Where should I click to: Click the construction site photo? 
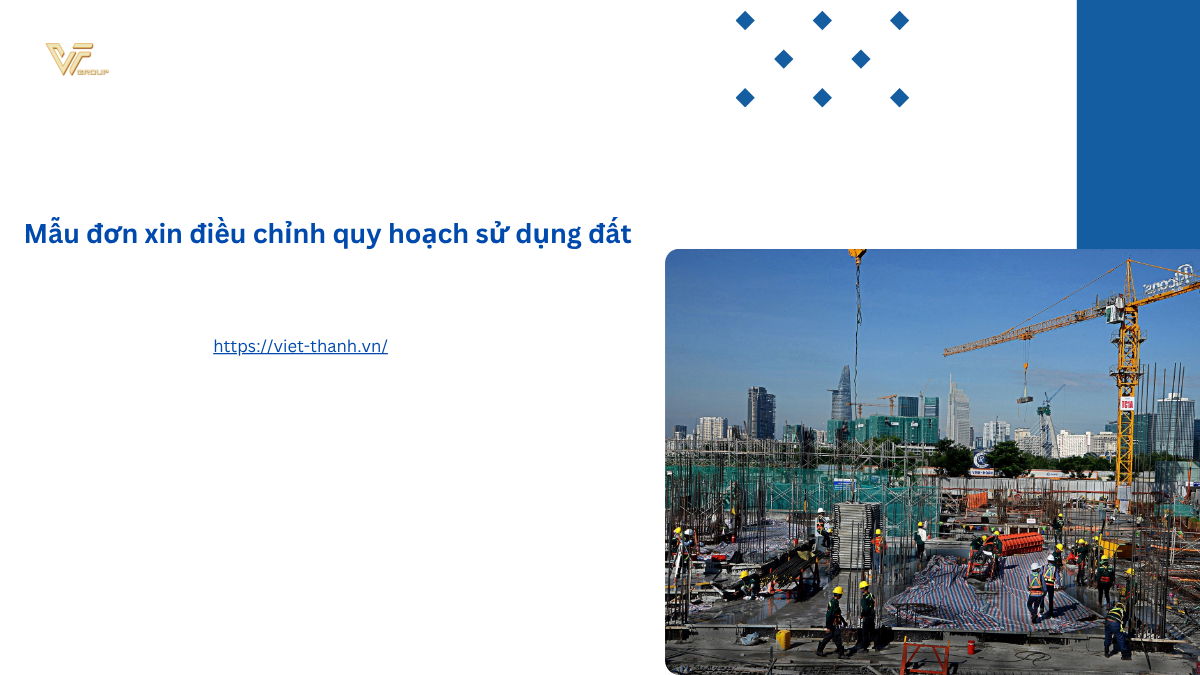[932, 461]
